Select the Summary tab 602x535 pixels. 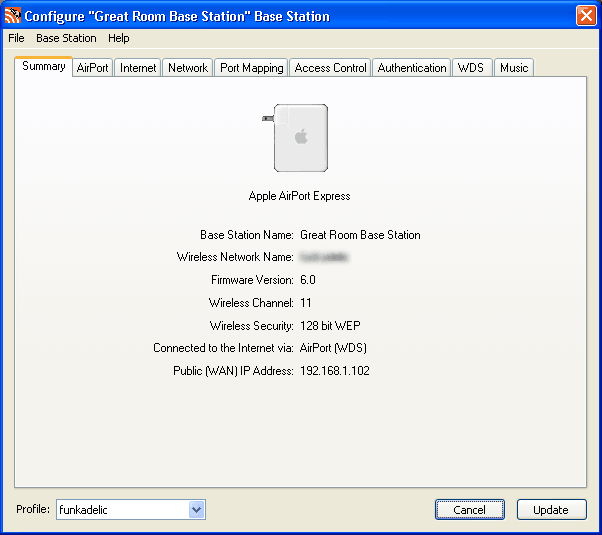pyautogui.click(x=43, y=67)
